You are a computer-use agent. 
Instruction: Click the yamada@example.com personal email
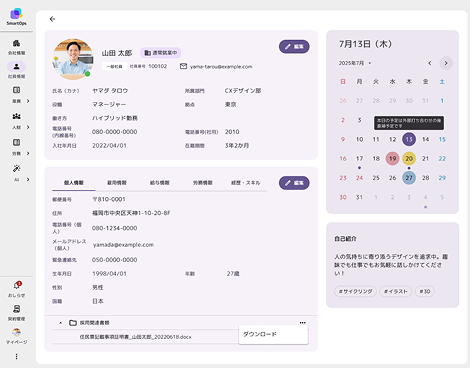coord(123,245)
